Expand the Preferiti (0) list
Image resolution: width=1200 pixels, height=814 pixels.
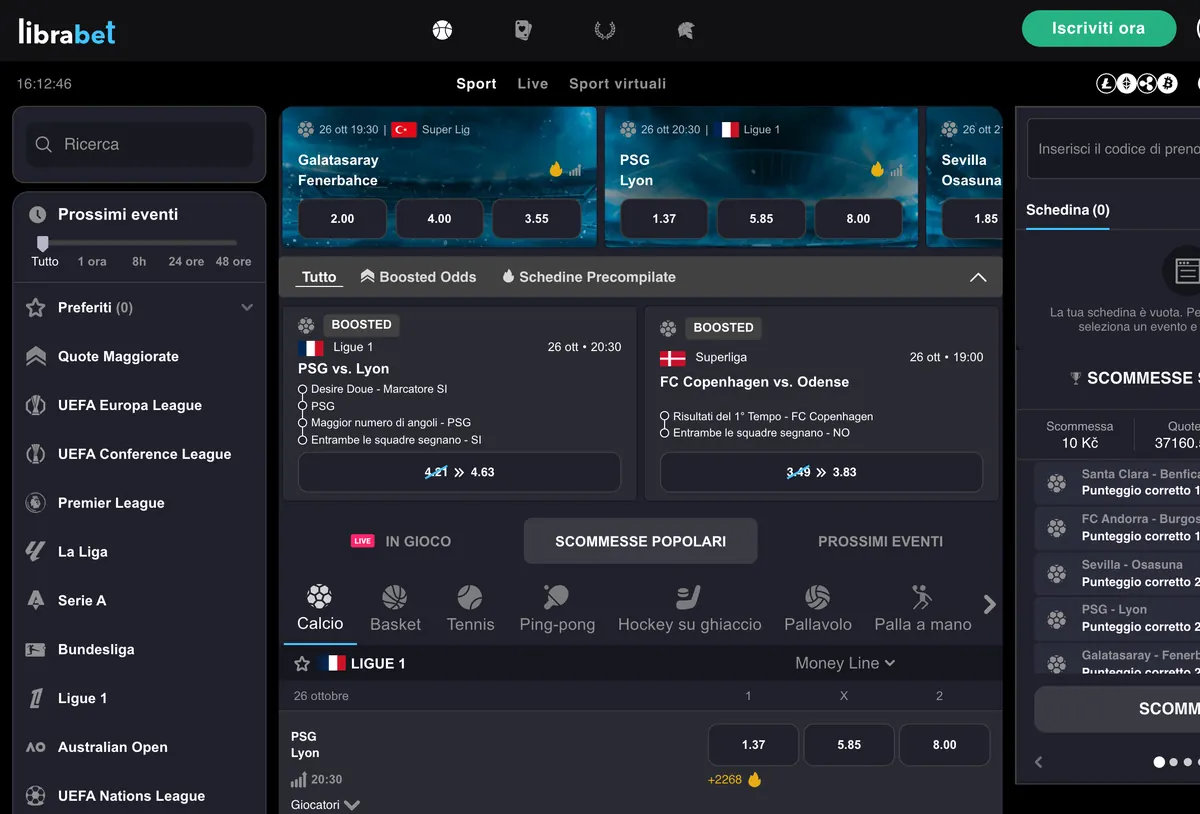click(x=247, y=308)
